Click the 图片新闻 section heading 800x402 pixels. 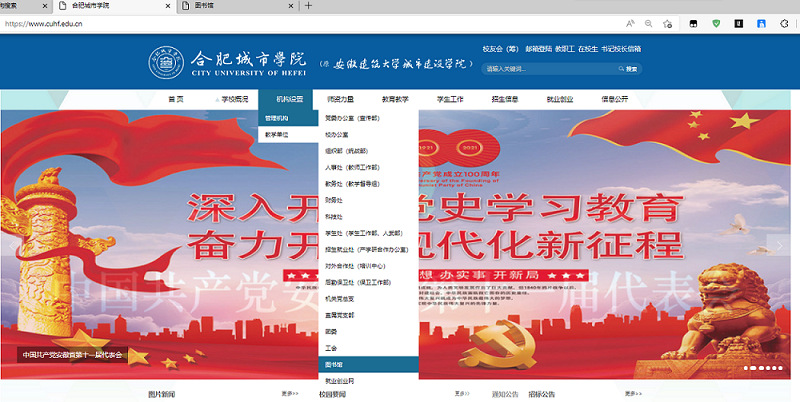coord(161,394)
